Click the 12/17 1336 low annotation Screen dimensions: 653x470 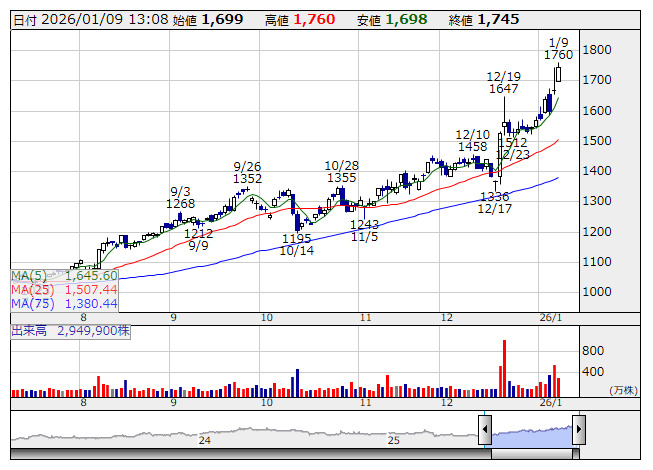tap(494, 202)
